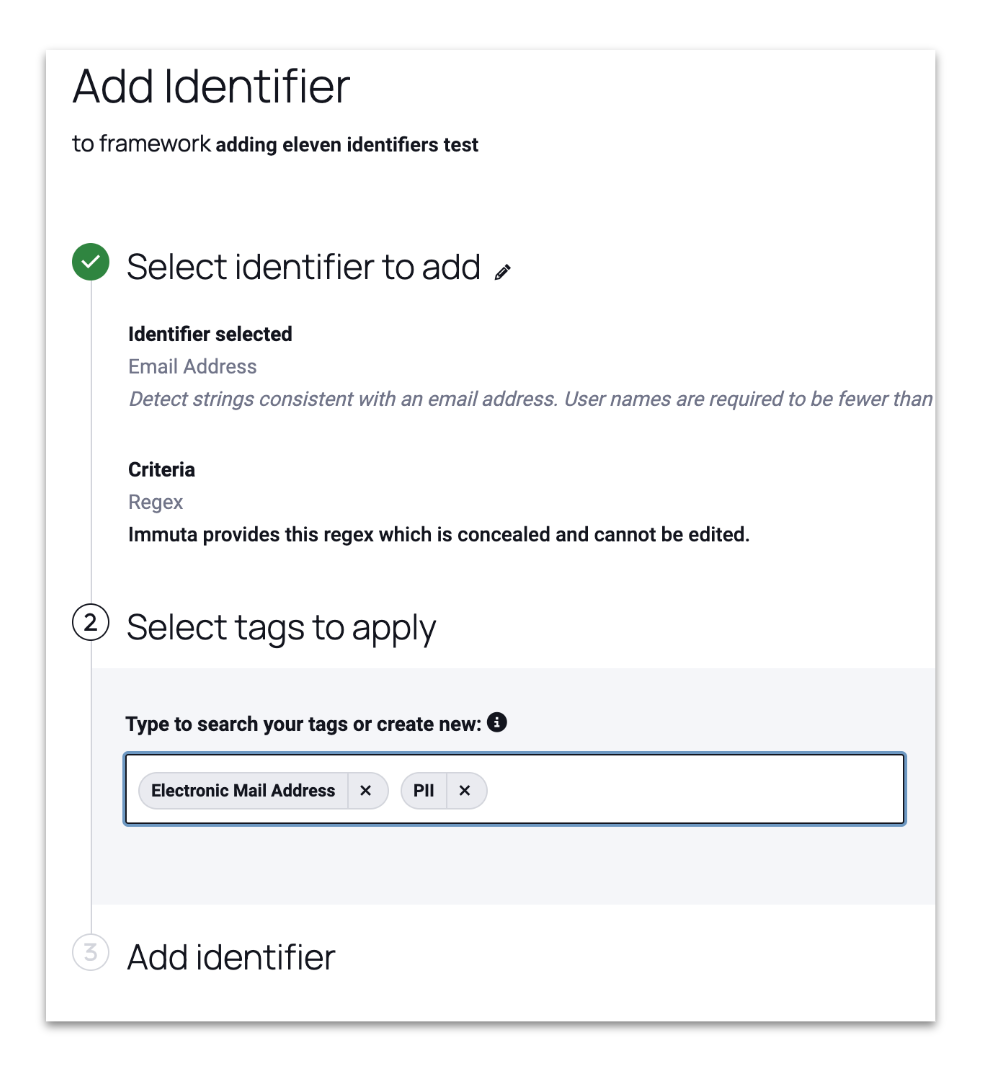Image resolution: width=982 pixels, height=1074 pixels.
Task: Click the concealed regex notice text
Action: click(x=439, y=534)
